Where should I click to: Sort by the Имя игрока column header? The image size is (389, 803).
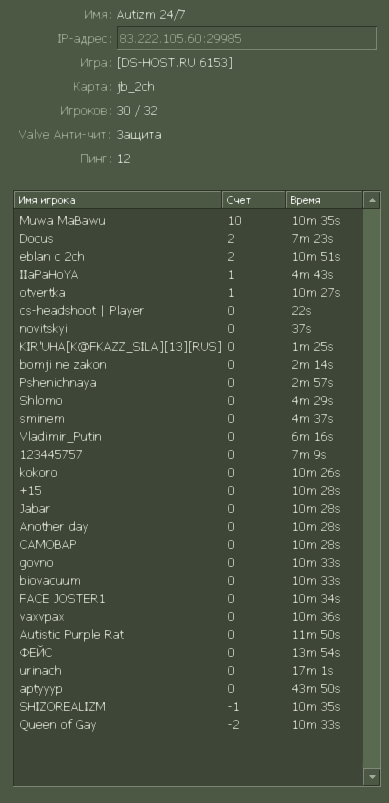pos(117,200)
